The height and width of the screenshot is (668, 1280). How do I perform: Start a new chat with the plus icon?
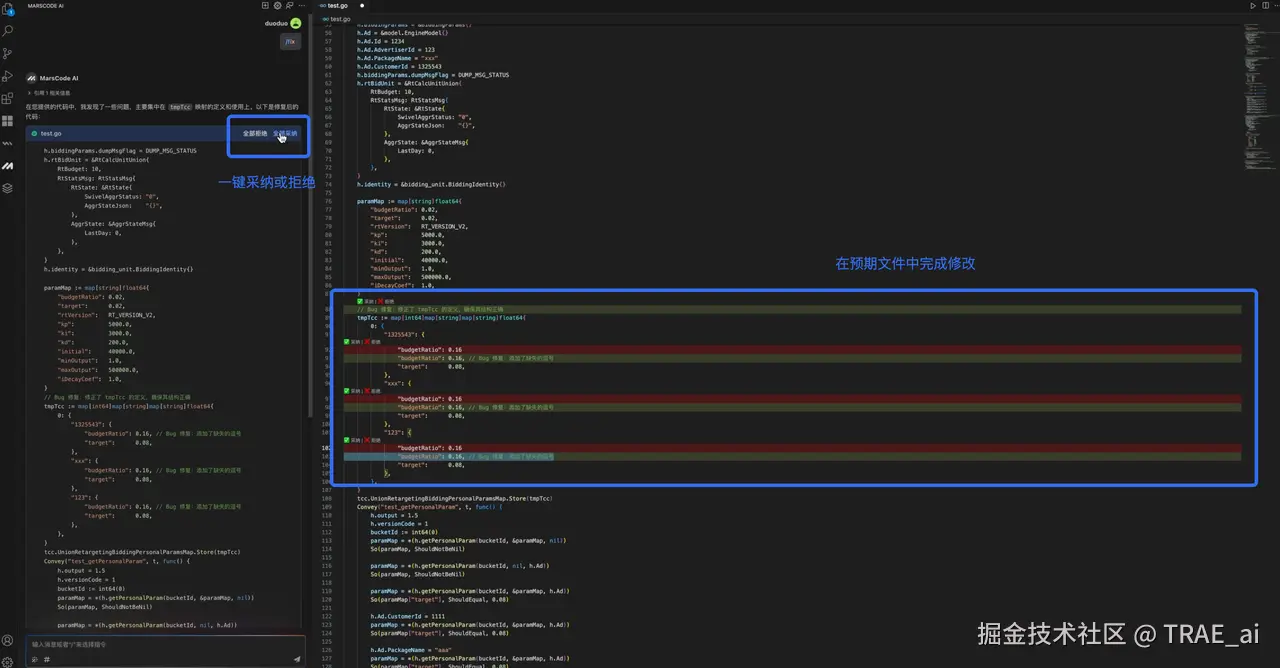click(x=267, y=5)
